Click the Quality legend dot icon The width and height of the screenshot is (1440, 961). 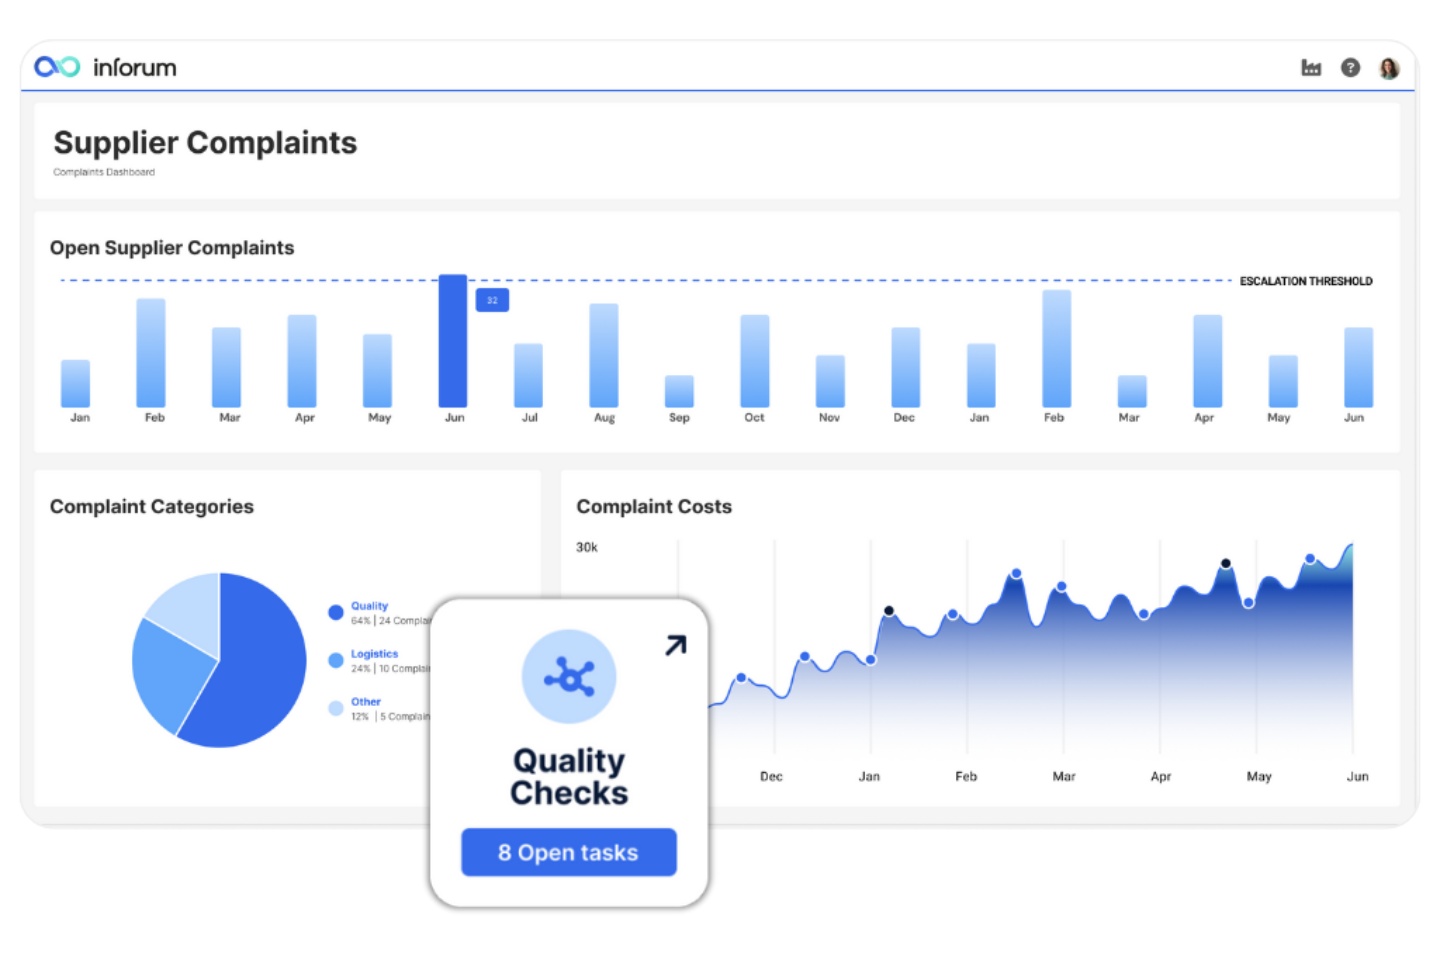(336, 611)
